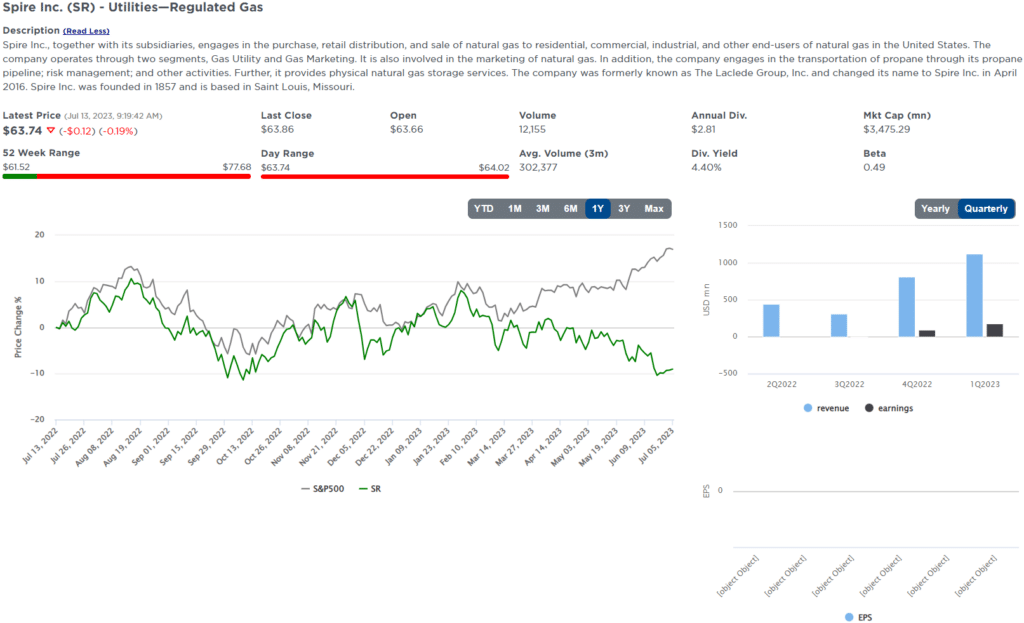Click the Open value $63.66
This screenshot has width=1024, height=623.
click(x=406, y=129)
